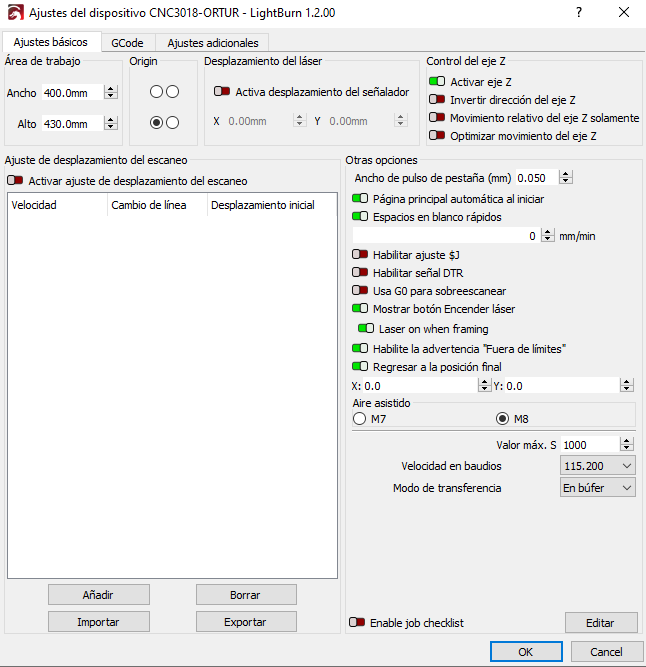This screenshot has width=646, height=667.
Task: Toggle Activa desplazamiento del señalador
Action: click(x=222, y=91)
